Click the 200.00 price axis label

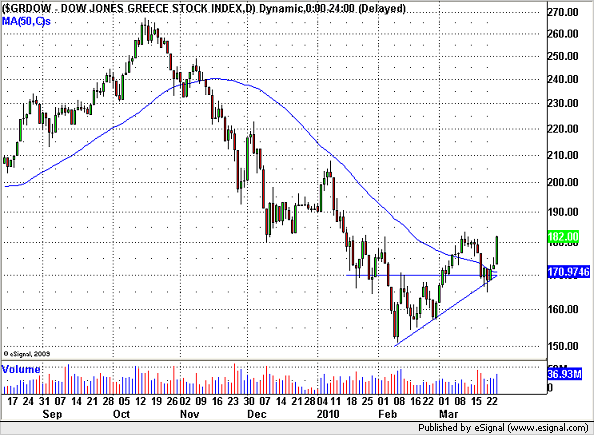point(563,182)
